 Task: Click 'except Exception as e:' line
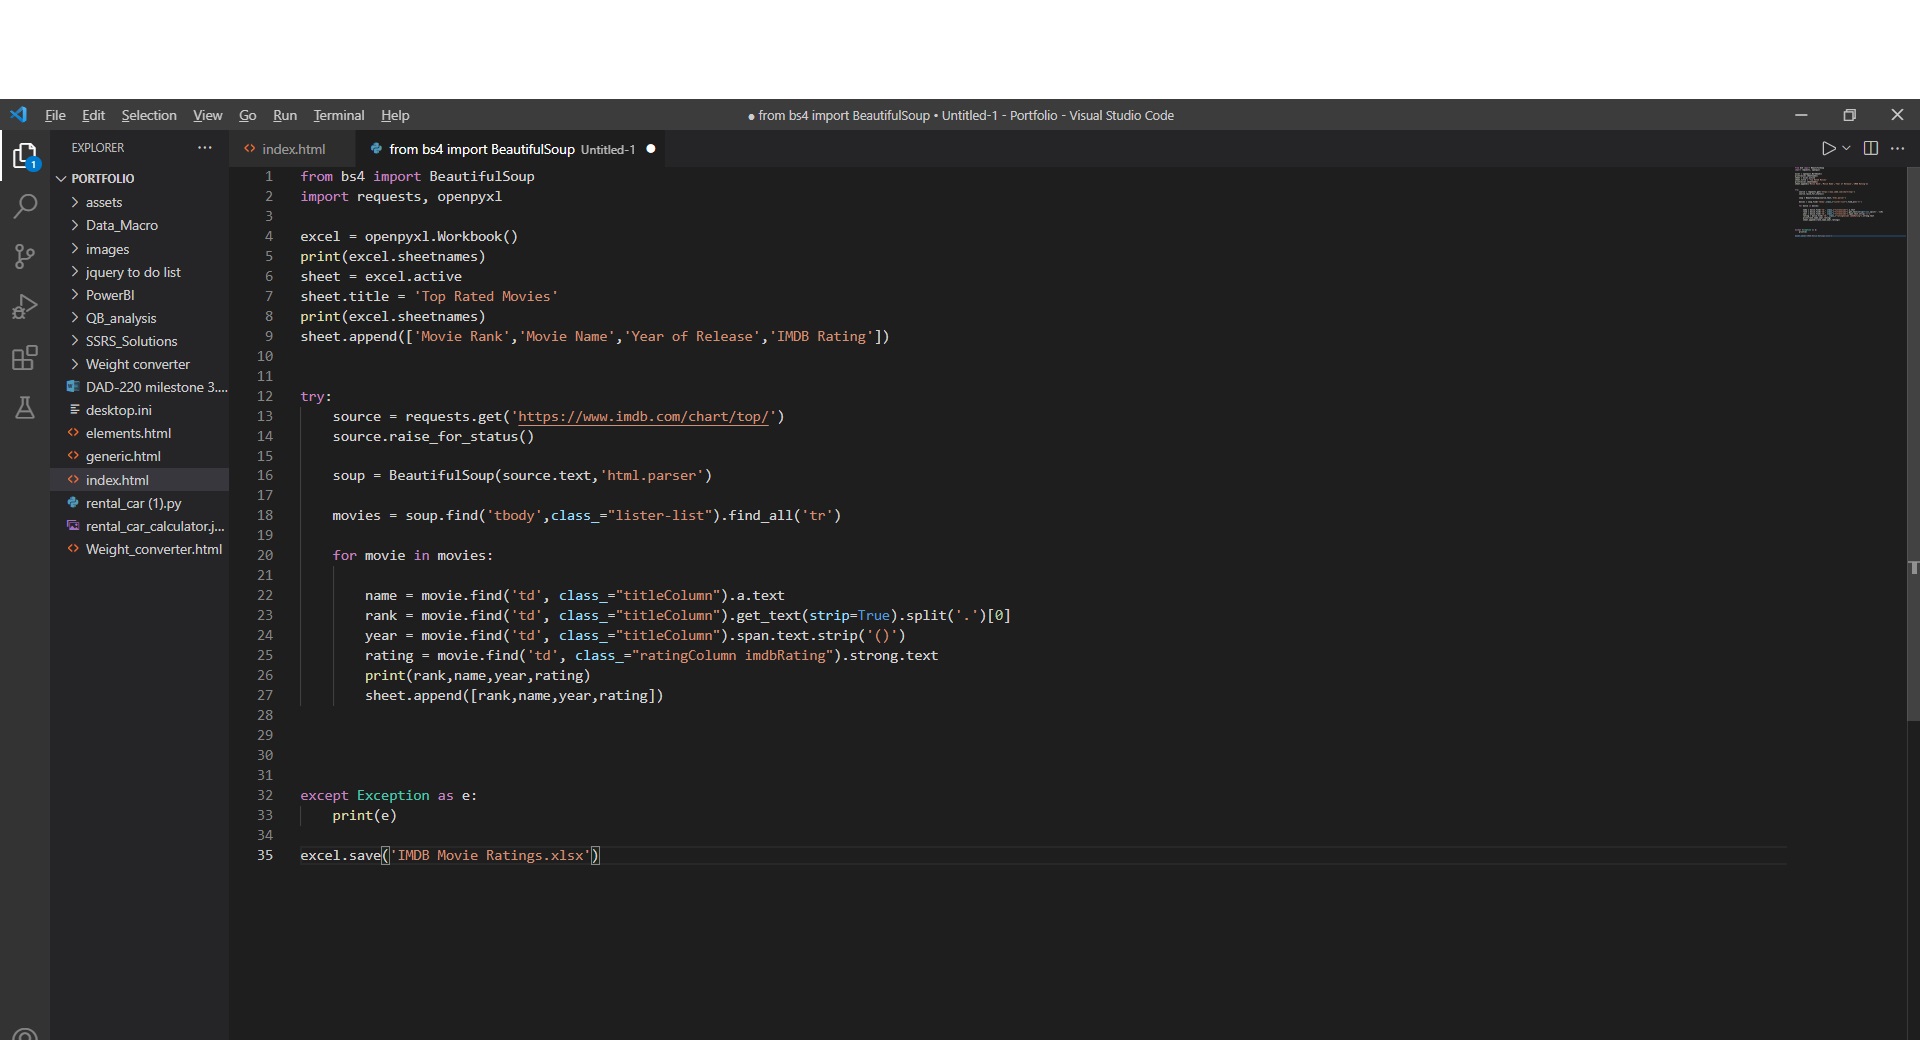click(x=389, y=795)
